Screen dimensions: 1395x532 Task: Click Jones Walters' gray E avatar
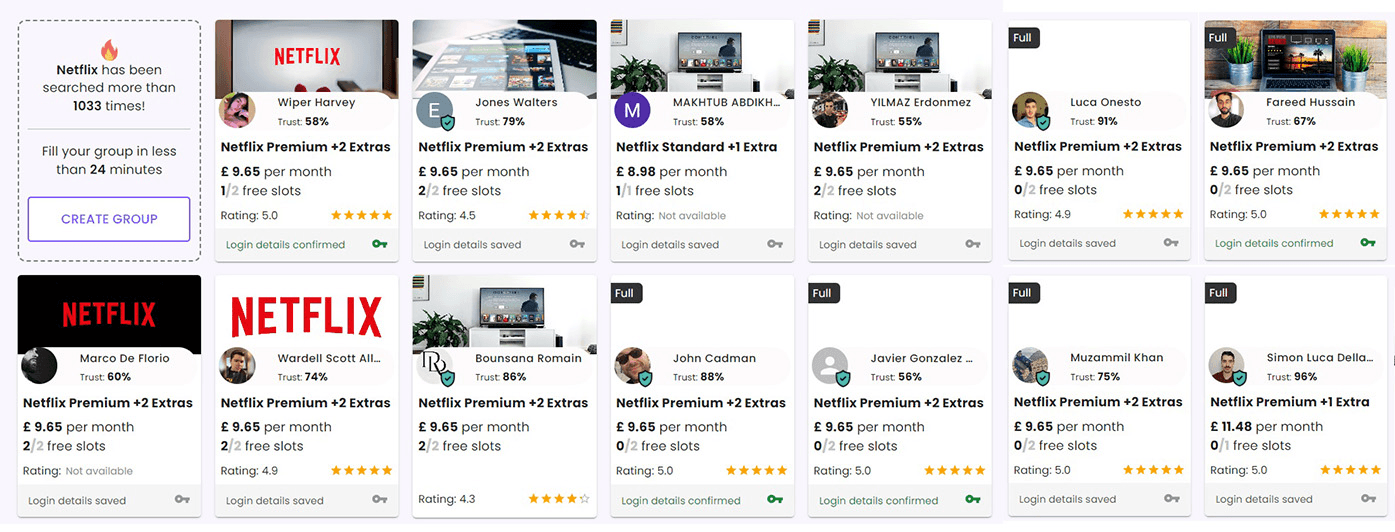434,110
